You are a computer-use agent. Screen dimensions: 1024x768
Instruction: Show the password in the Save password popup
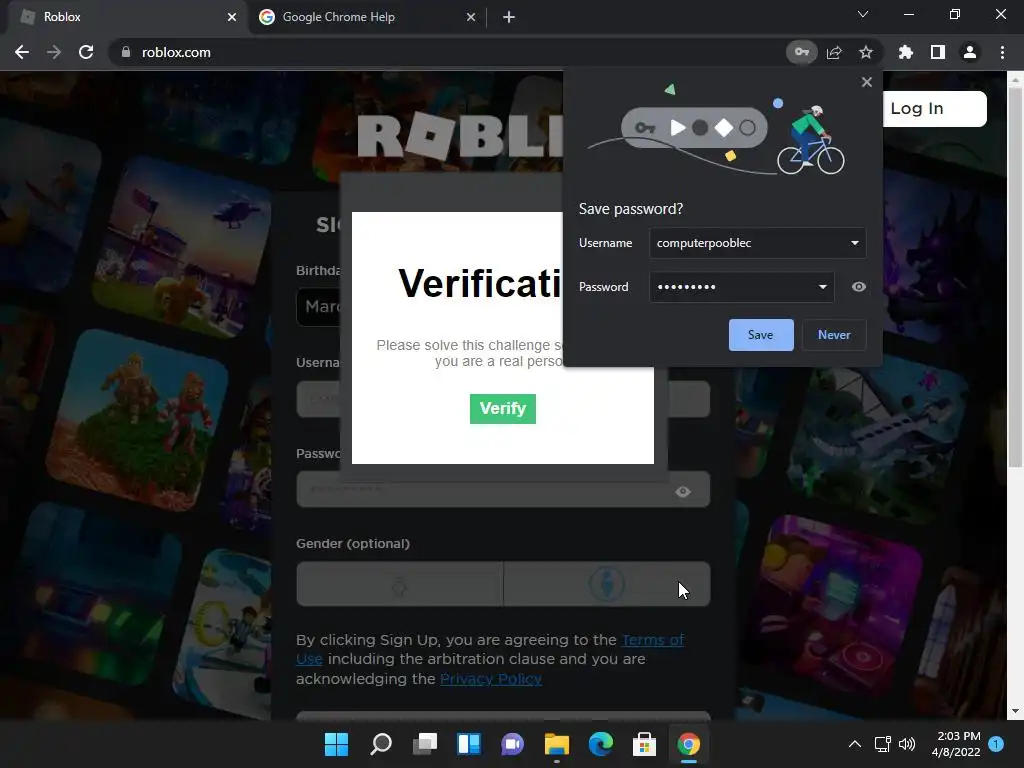click(x=859, y=287)
